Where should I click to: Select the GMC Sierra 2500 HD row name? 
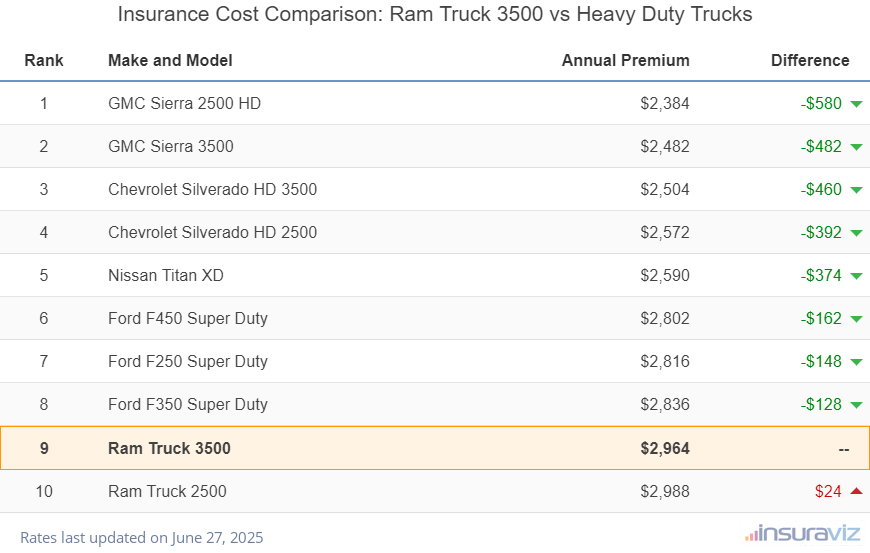(x=184, y=103)
